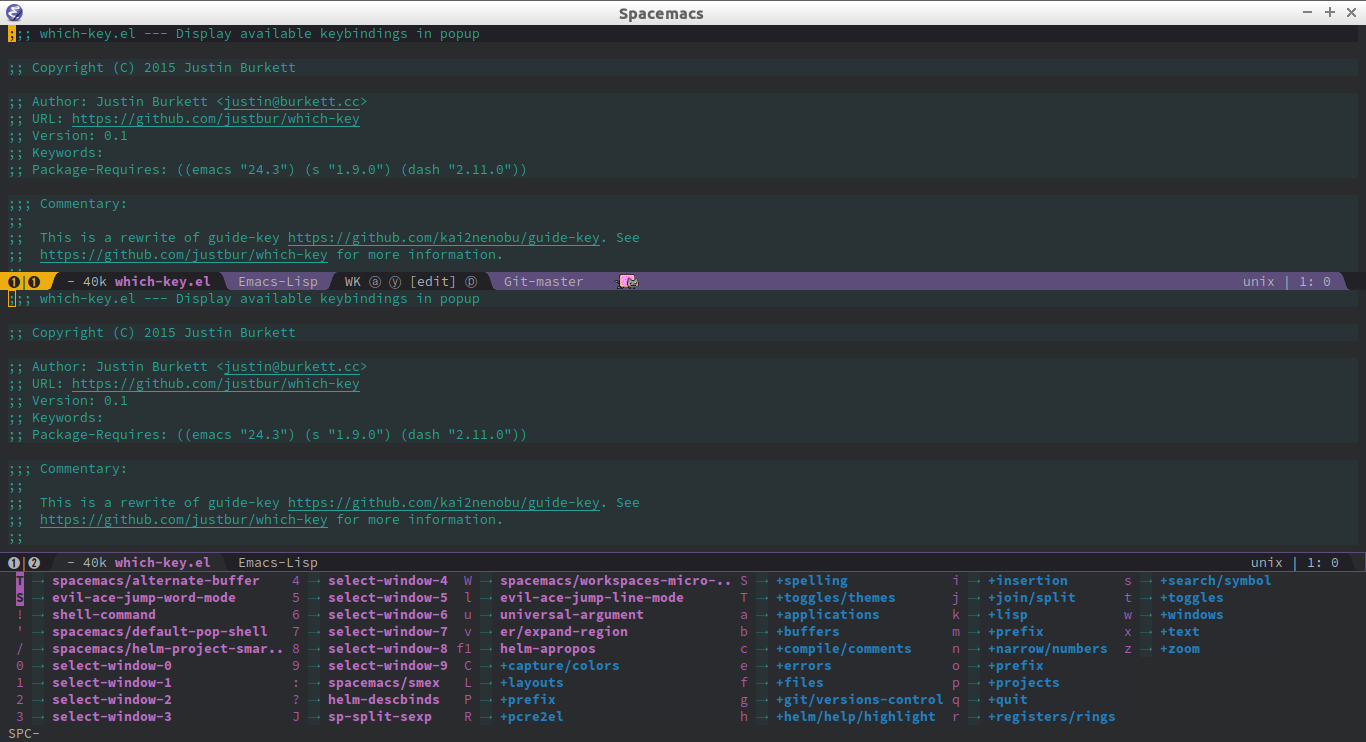Open the URL: github.com/justbur/which-key link in lower window
The height and width of the screenshot is (742, 1366).
pyautogui.click(x=215, y=384)
